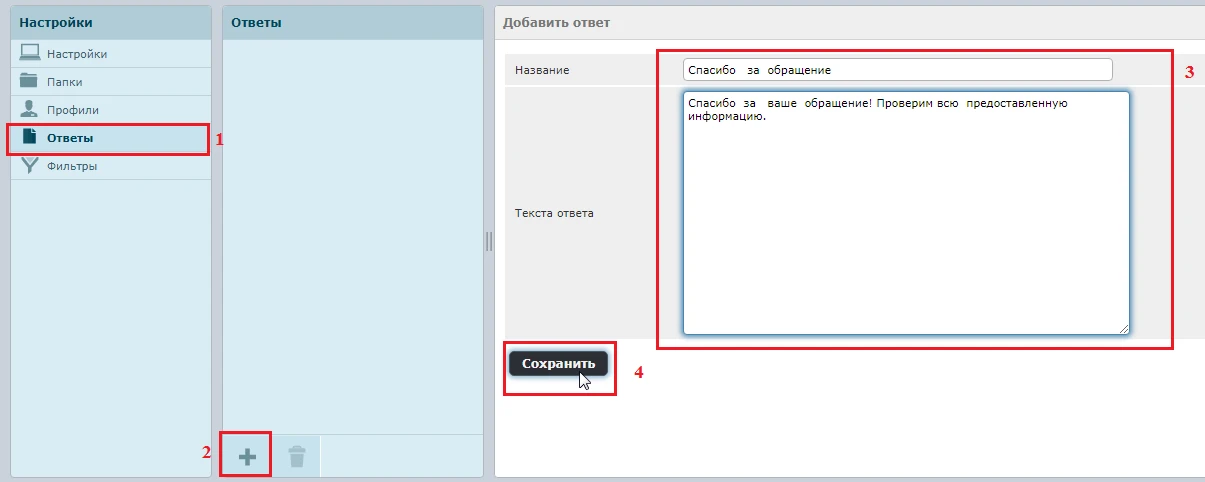Viewport: 1205px width, 482px height.
Task: Open the Папки sidebar section
Action: point(65,82)
